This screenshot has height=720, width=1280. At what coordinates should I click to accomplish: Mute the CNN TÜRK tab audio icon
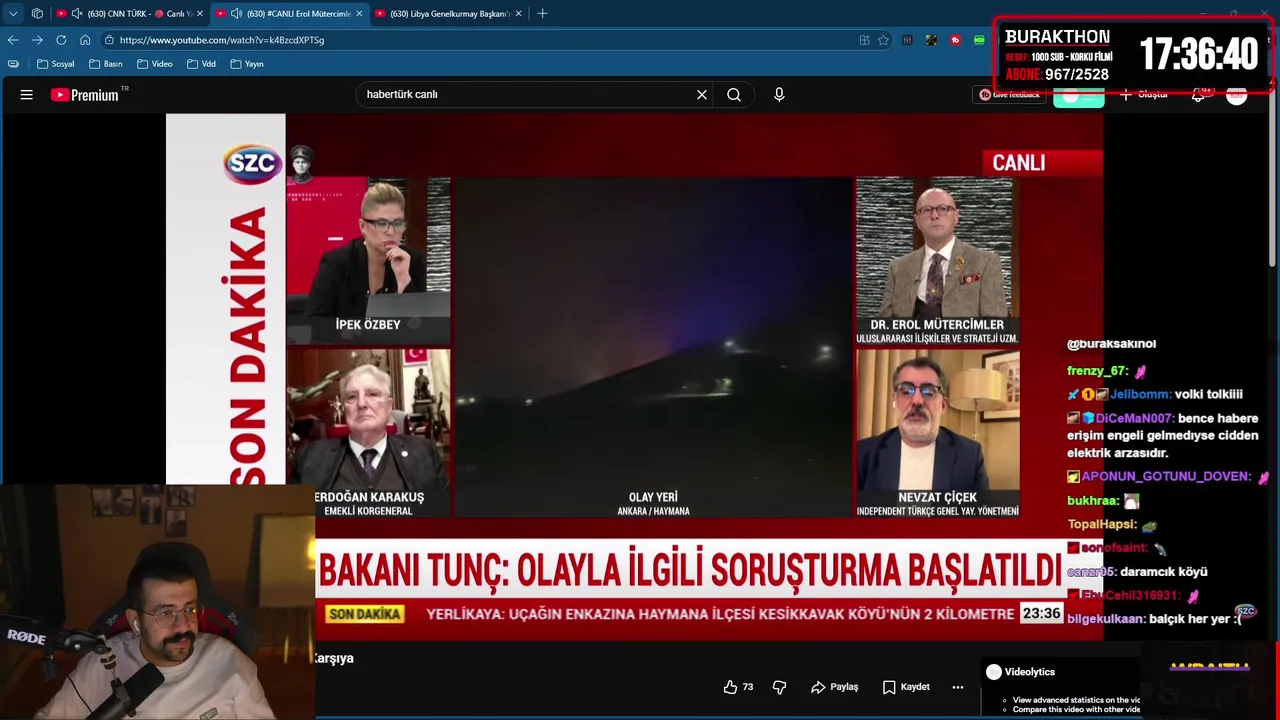(77, 13)
